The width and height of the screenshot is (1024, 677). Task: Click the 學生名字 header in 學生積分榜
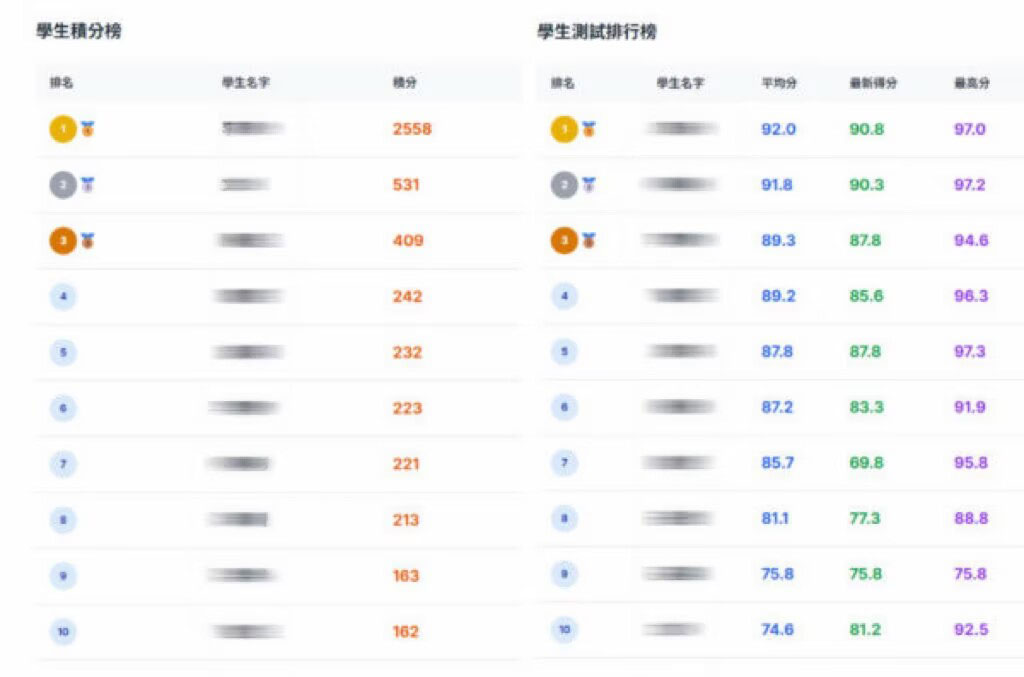tap(246, 82)
